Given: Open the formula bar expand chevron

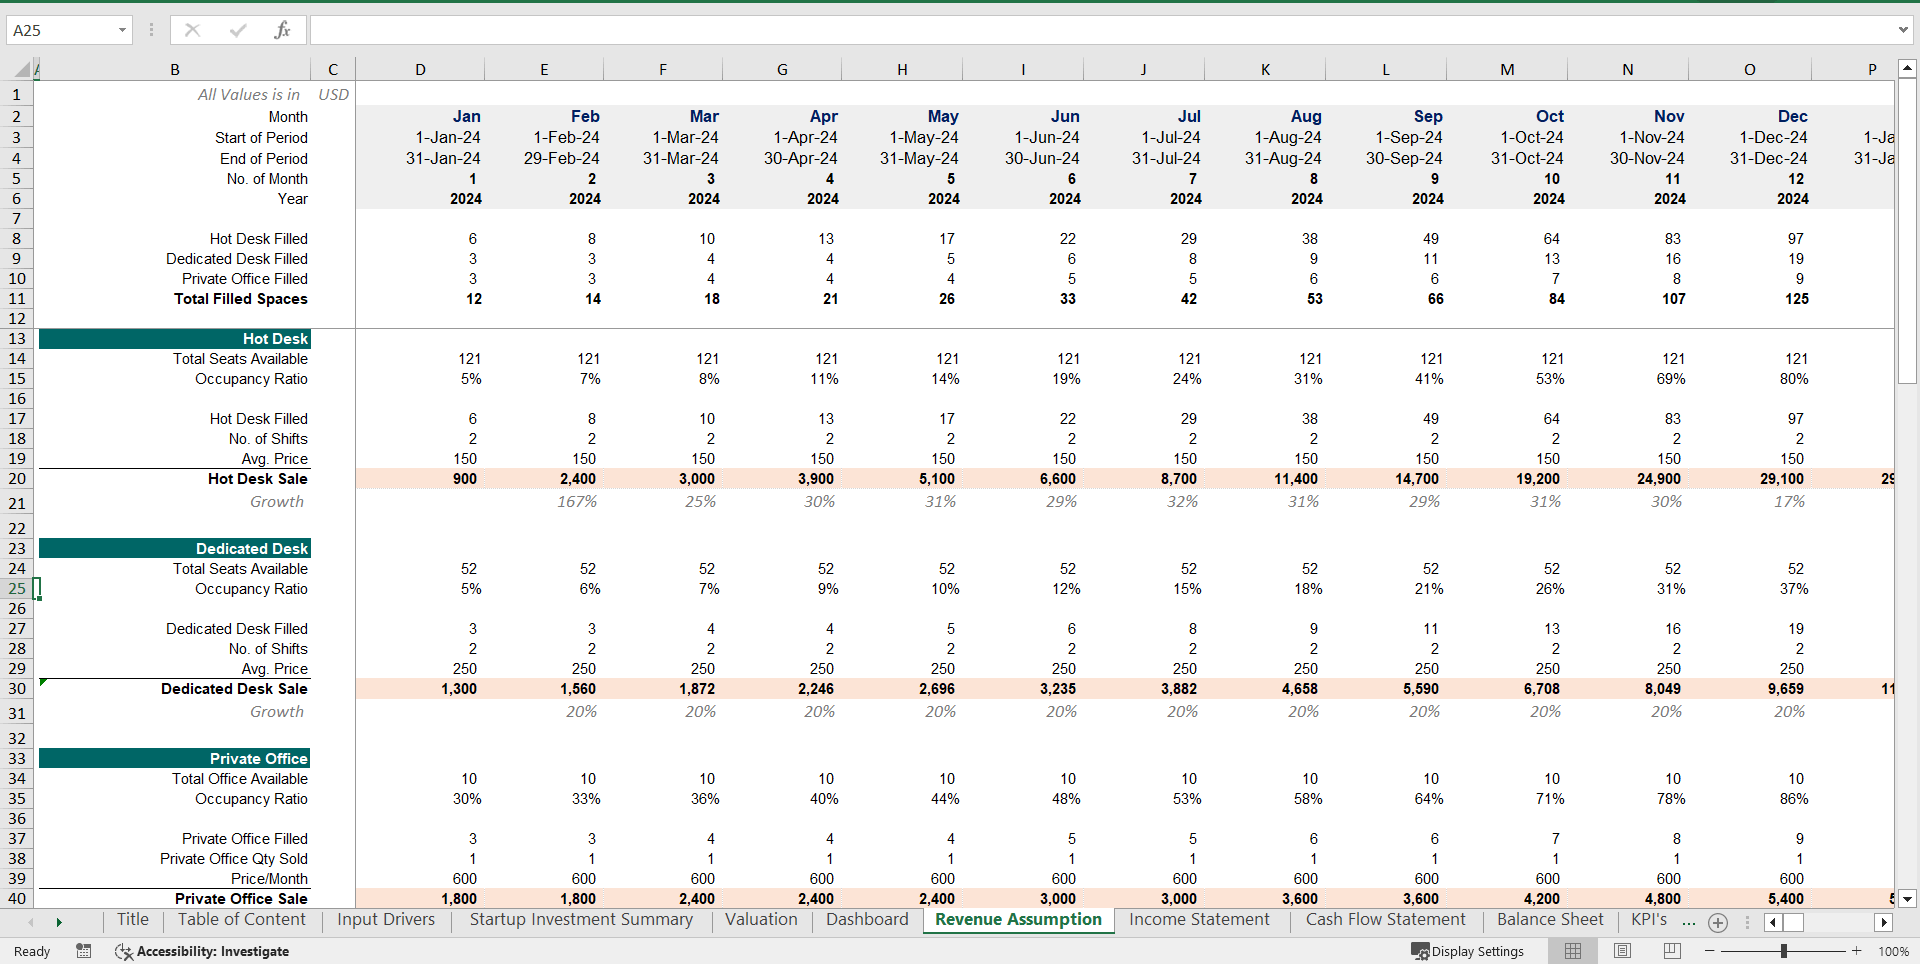Looking at the screenshot, I should [x=1901, y=30].
